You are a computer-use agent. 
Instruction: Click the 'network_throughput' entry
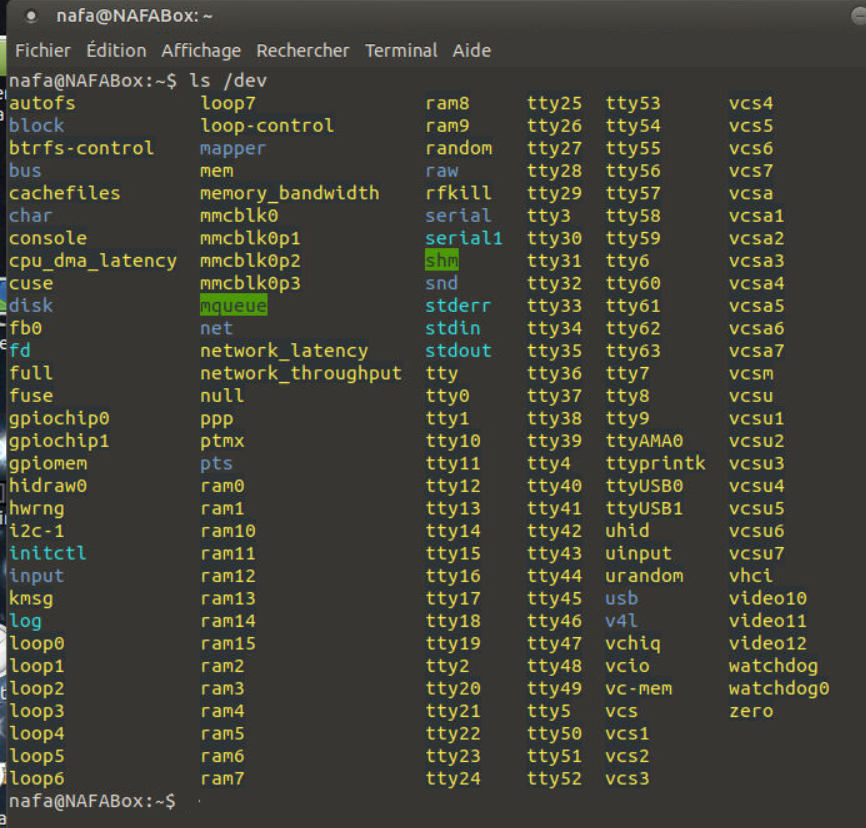pos(301,373)
